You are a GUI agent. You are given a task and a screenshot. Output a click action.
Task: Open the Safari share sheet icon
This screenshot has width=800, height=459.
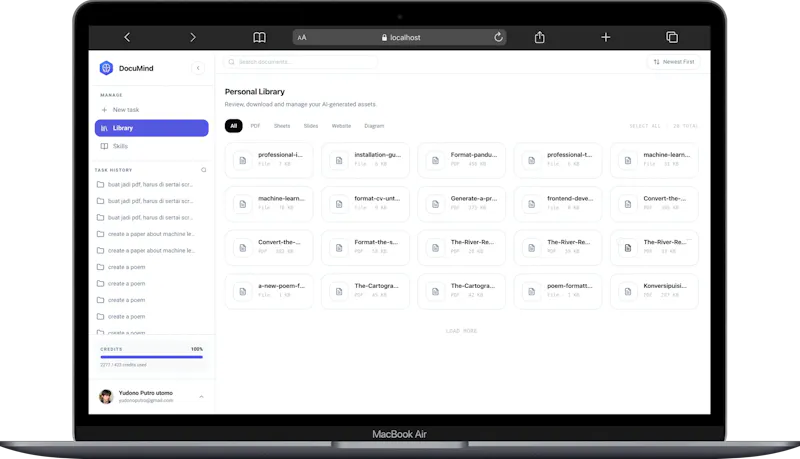click(x=539, y=37)
